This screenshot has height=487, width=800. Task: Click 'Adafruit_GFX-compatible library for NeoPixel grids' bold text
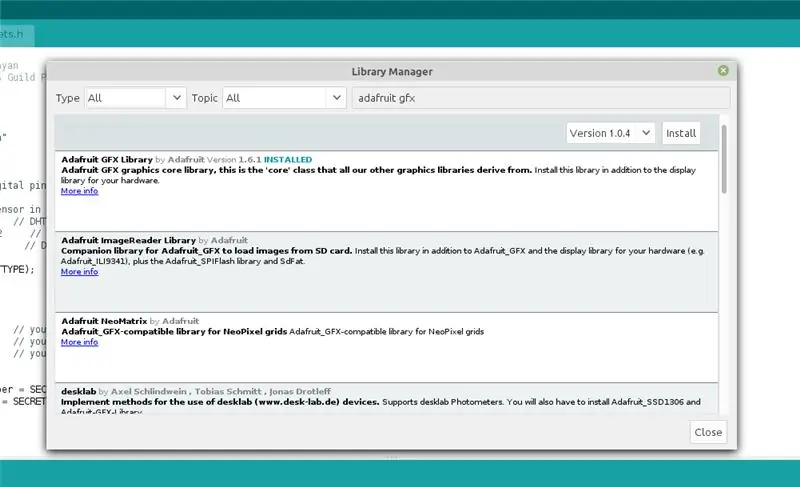pos(174,331)
